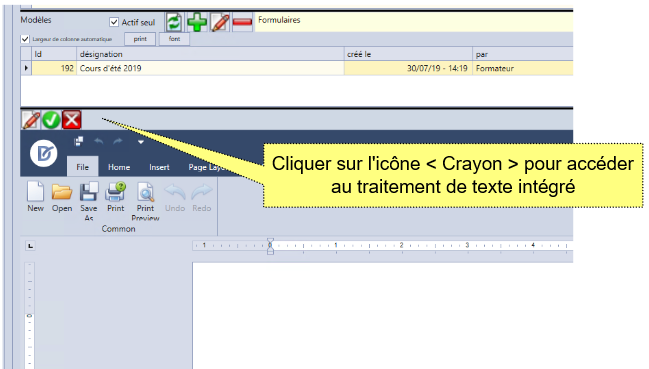Click the print button
Viewport: 649px width, 369px height.
pyautogui.click(x=140, y=39)
